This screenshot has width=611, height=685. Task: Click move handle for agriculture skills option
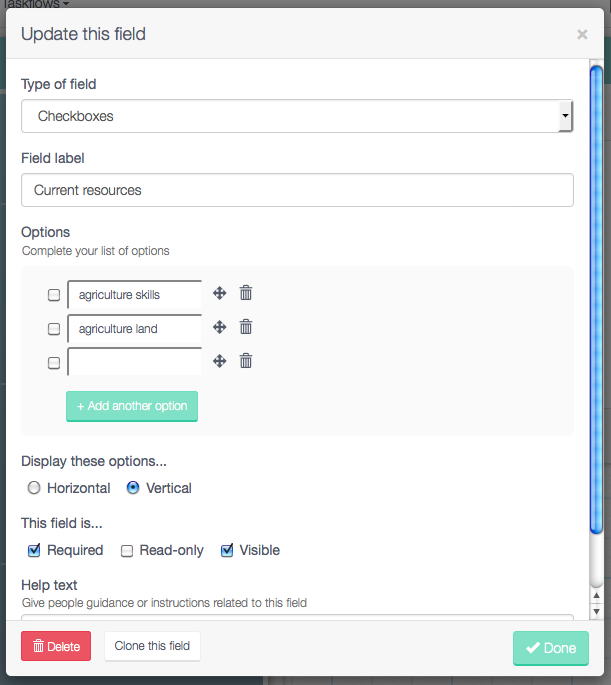tap(220, 293)
